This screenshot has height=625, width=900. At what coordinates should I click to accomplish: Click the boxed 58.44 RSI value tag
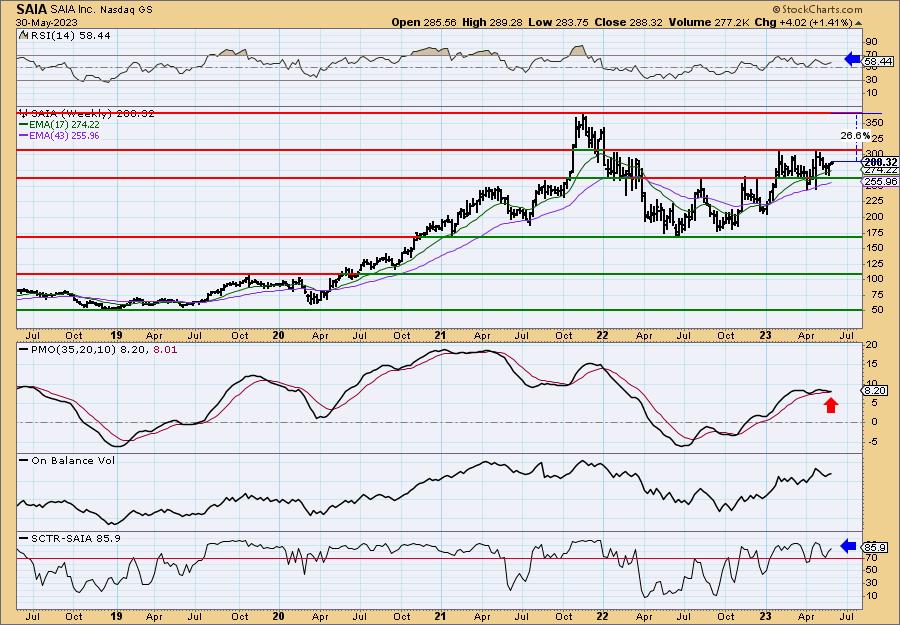point(878,61)
